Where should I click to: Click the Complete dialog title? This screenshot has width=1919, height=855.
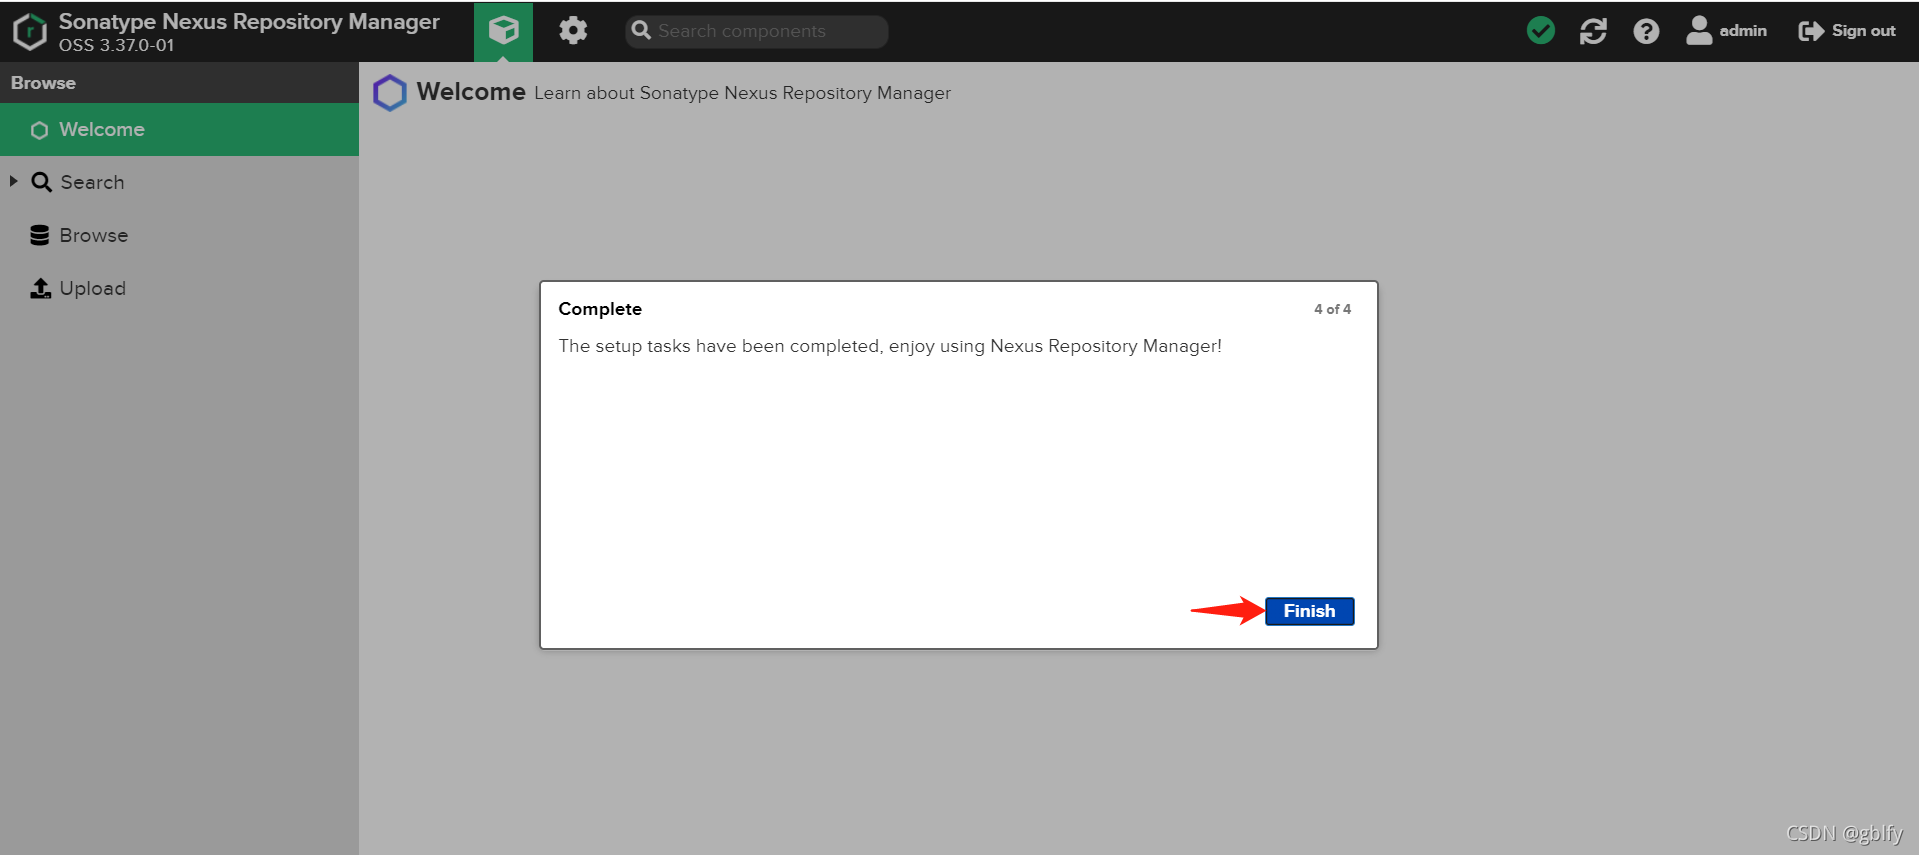pos(600,309)
